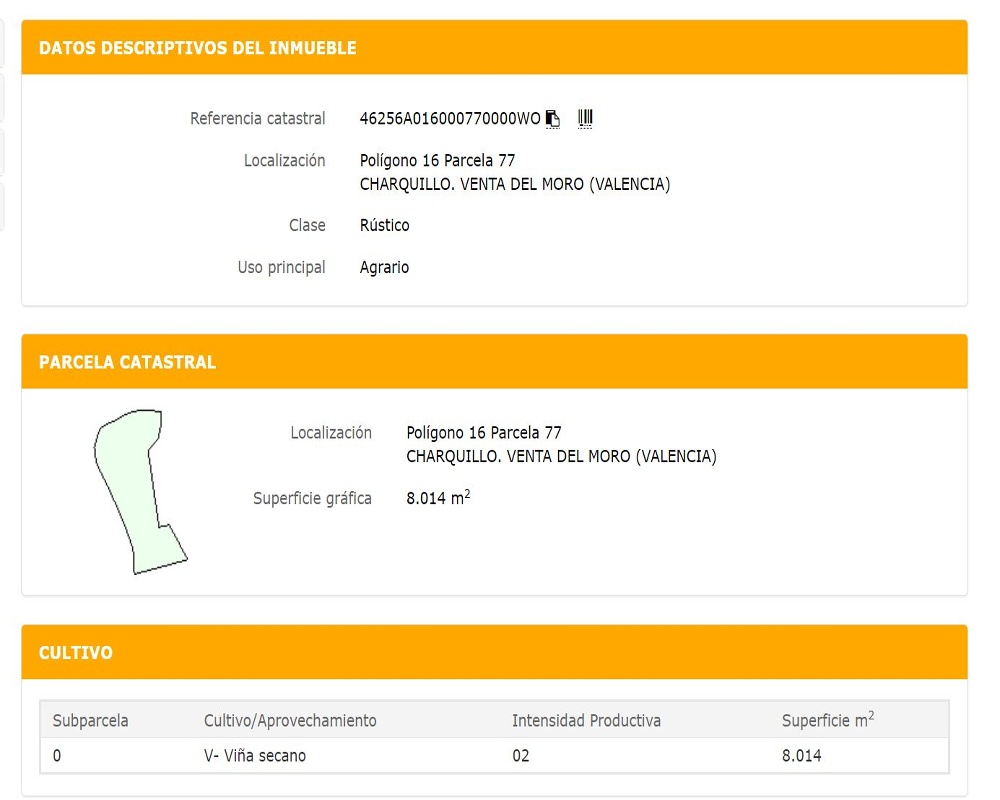Collapse the Datos Descriptivos del Inmueble header
The height and width of the screenshot is (800, 1000).
point(197,48)
